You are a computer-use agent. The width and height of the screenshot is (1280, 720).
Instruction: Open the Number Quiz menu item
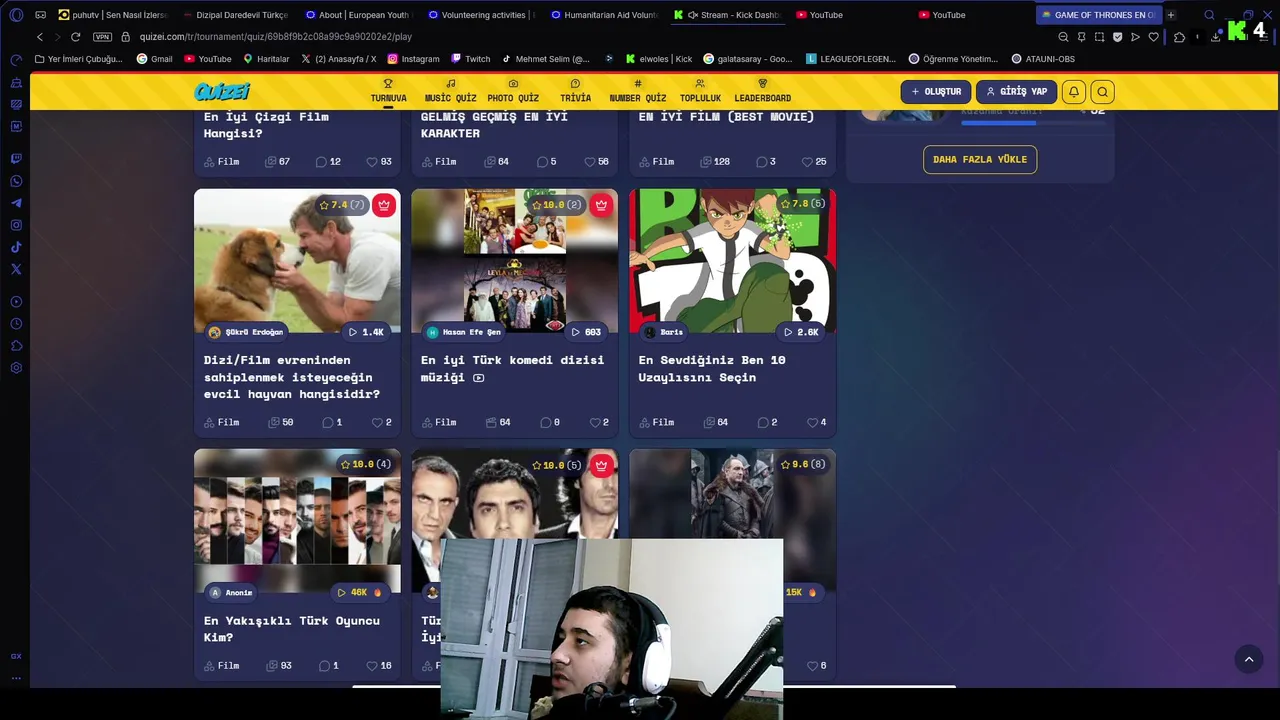pos(637,91)
